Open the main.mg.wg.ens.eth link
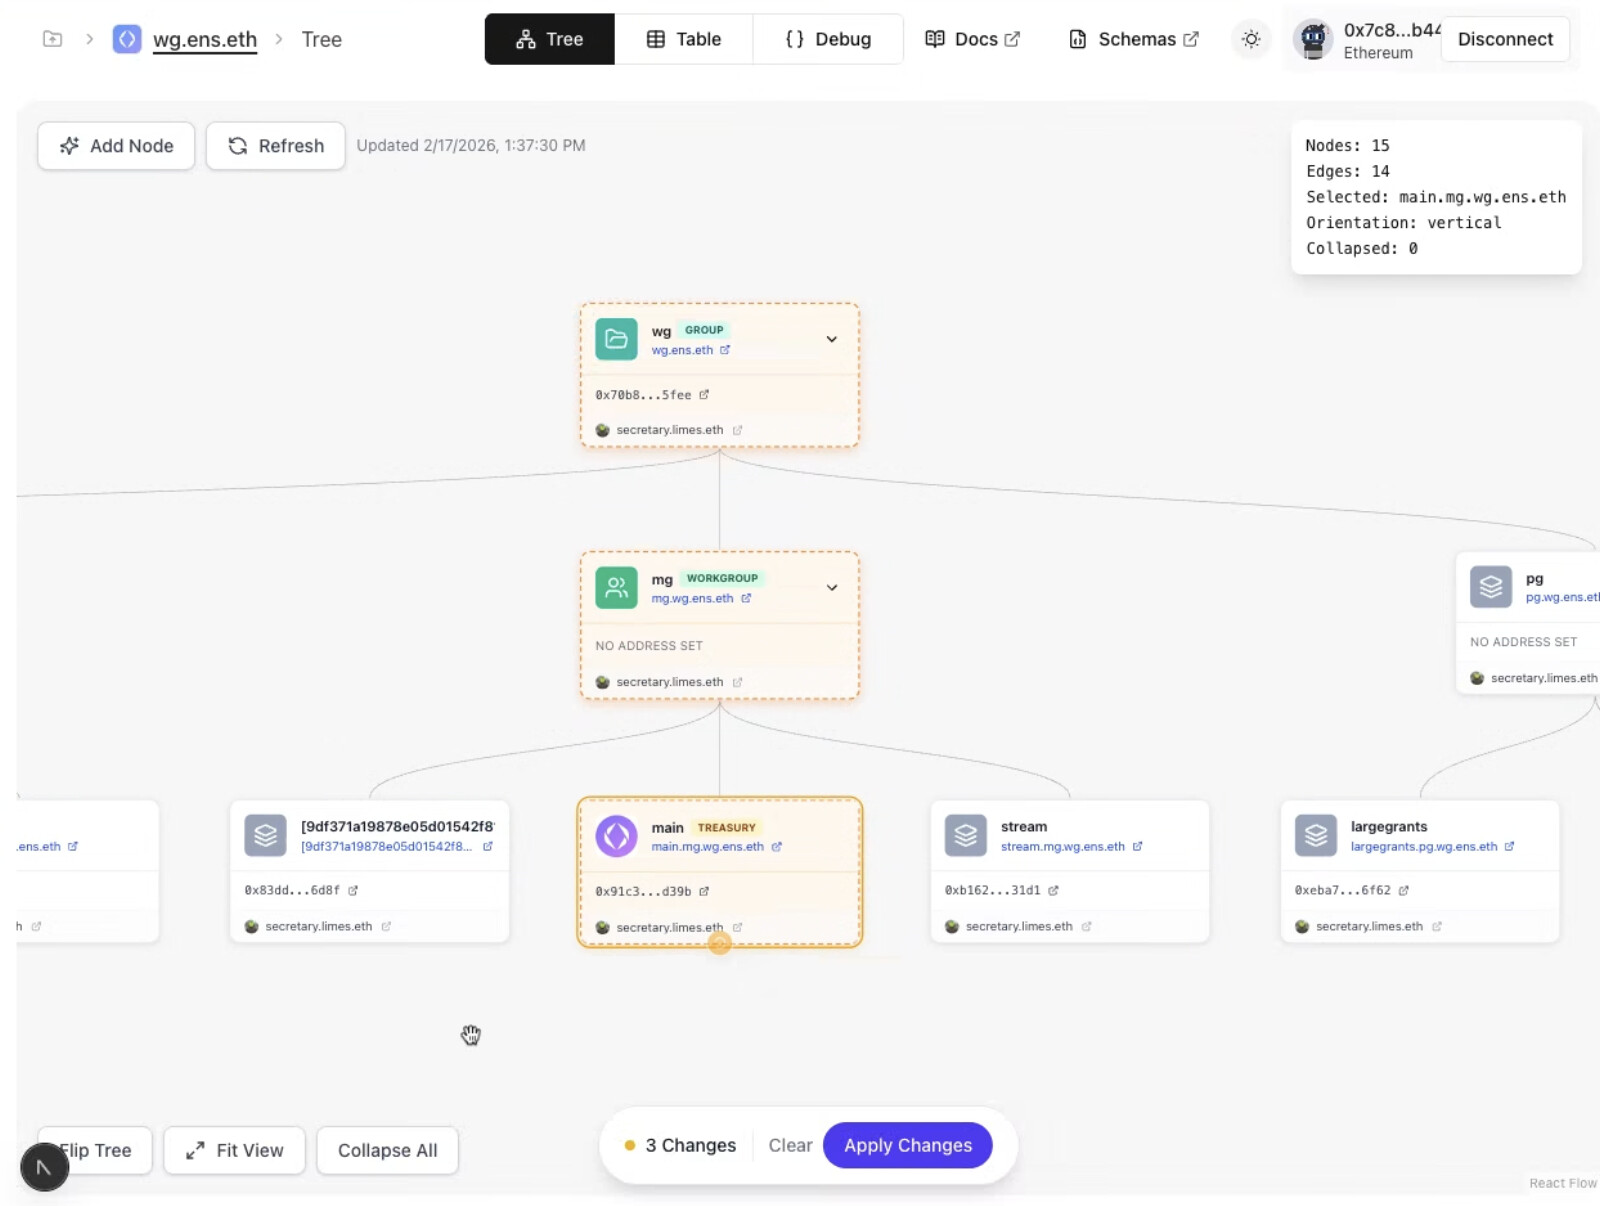 tap(707, 847)
